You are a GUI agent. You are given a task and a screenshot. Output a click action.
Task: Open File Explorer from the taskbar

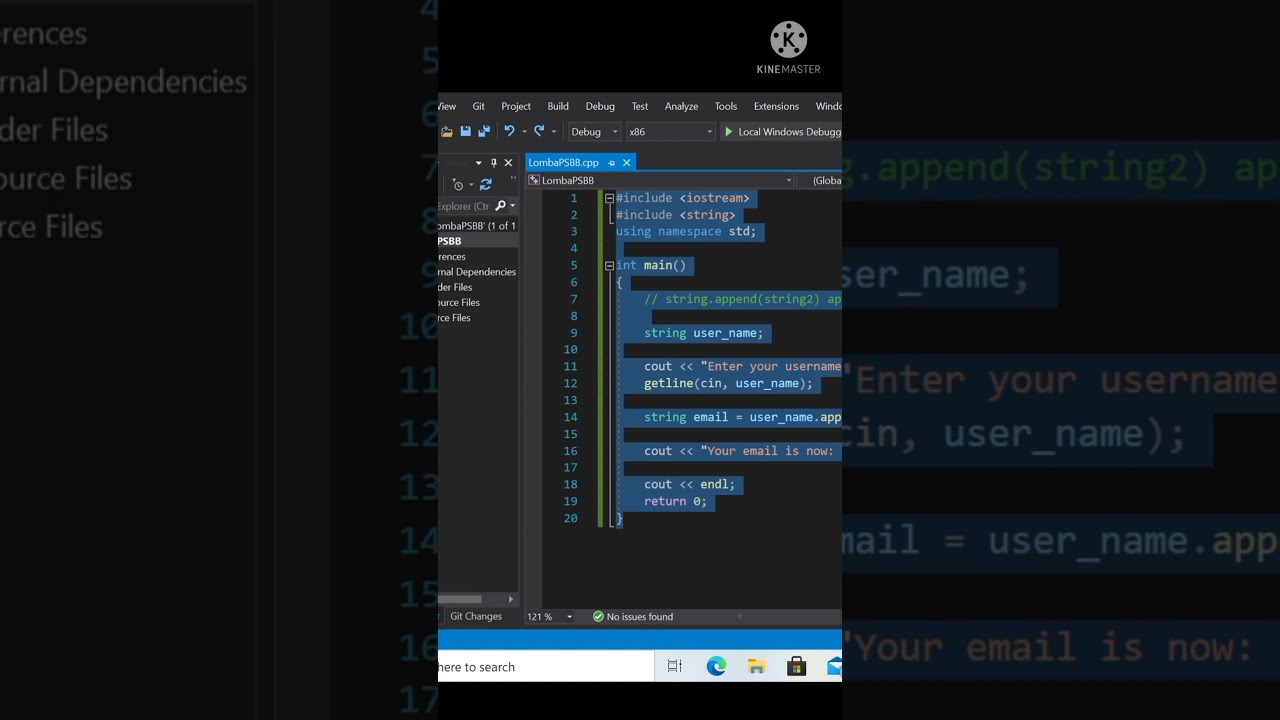756,667
